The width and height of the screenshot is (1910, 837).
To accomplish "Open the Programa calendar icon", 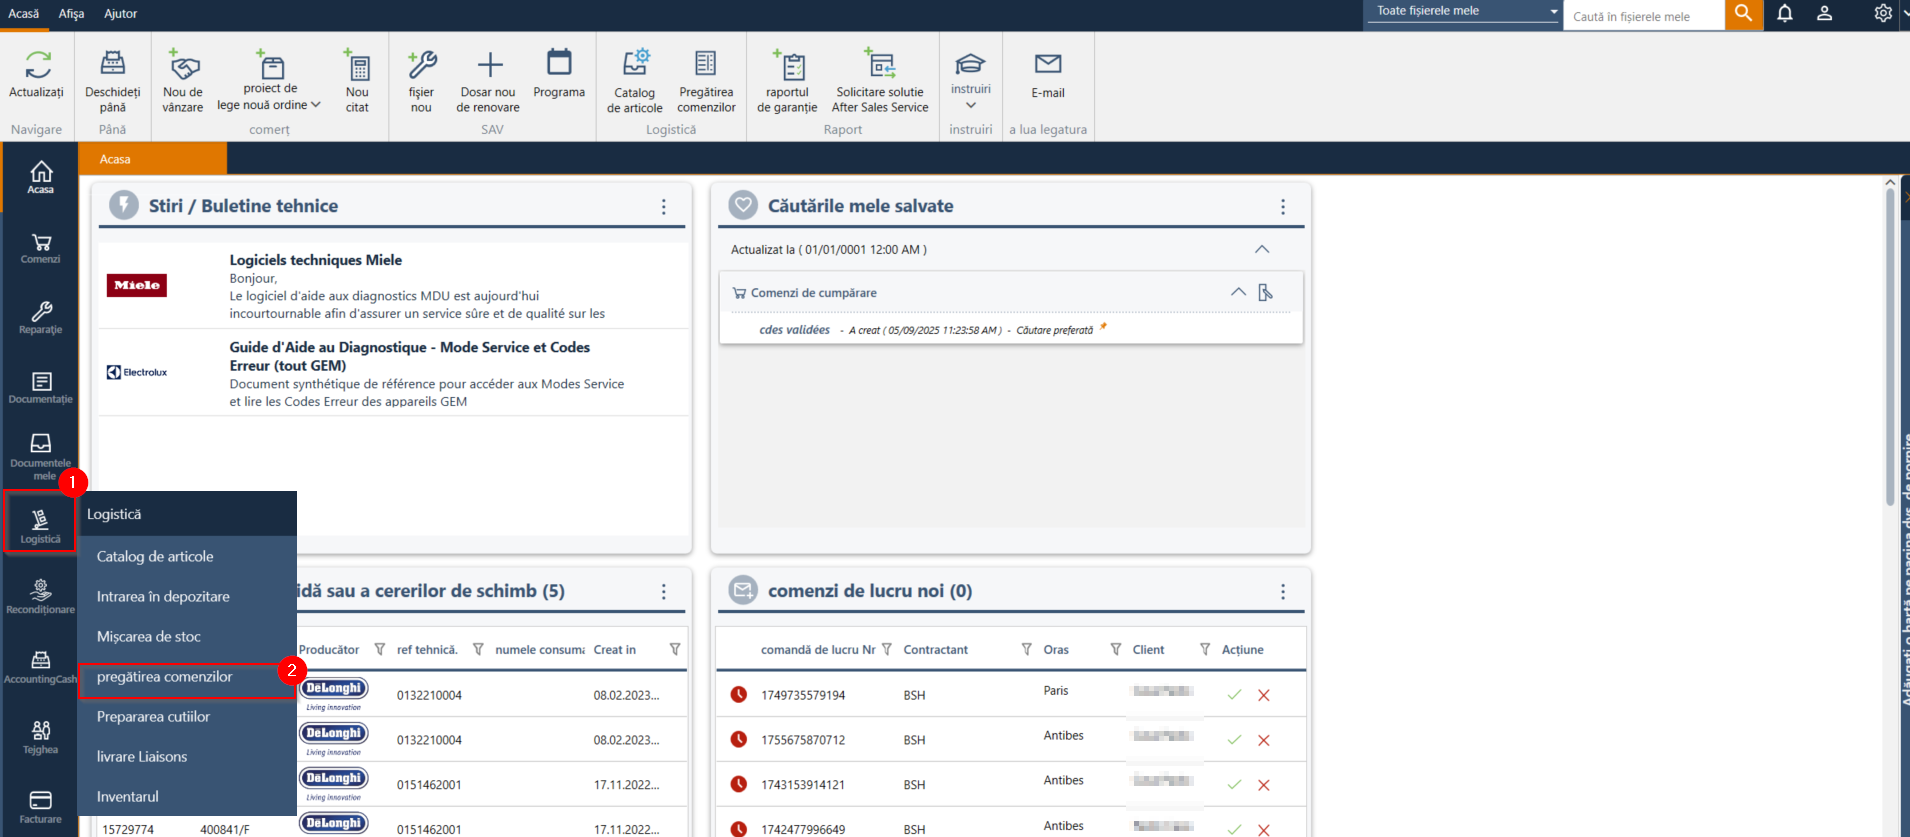I will (x=559, y=63).
